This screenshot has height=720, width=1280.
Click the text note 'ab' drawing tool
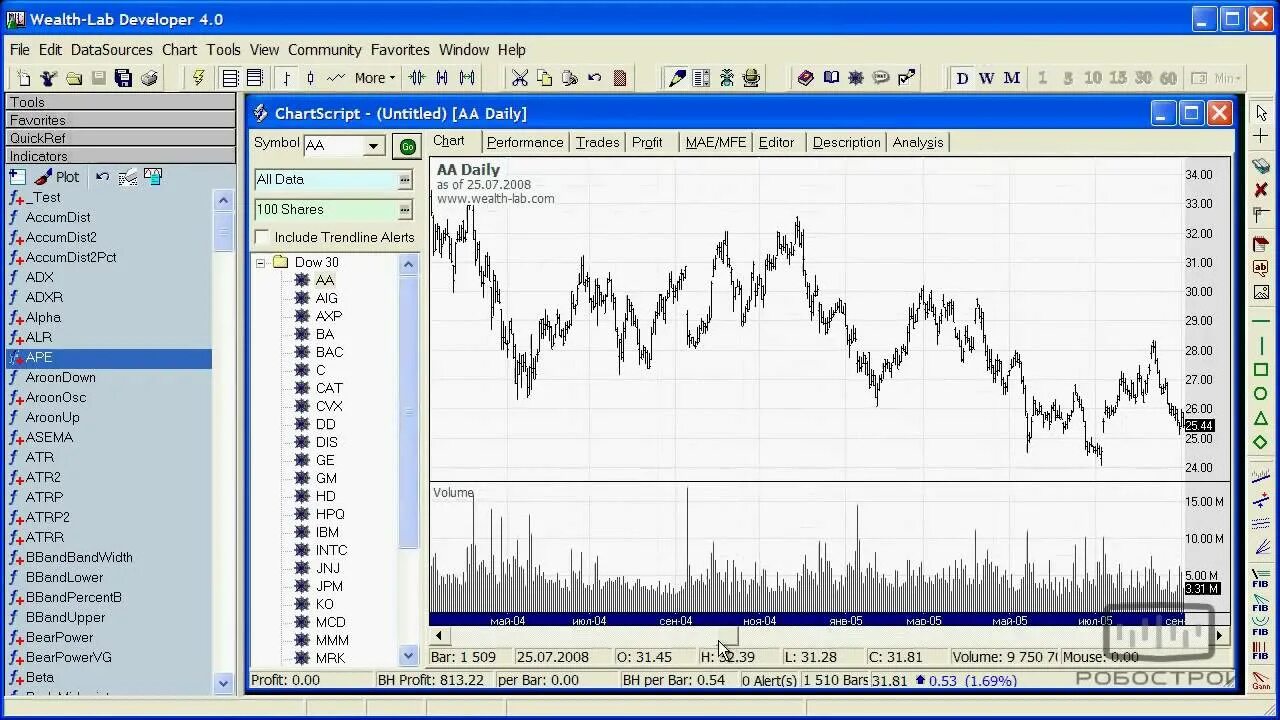click(x=1261, y=268)
